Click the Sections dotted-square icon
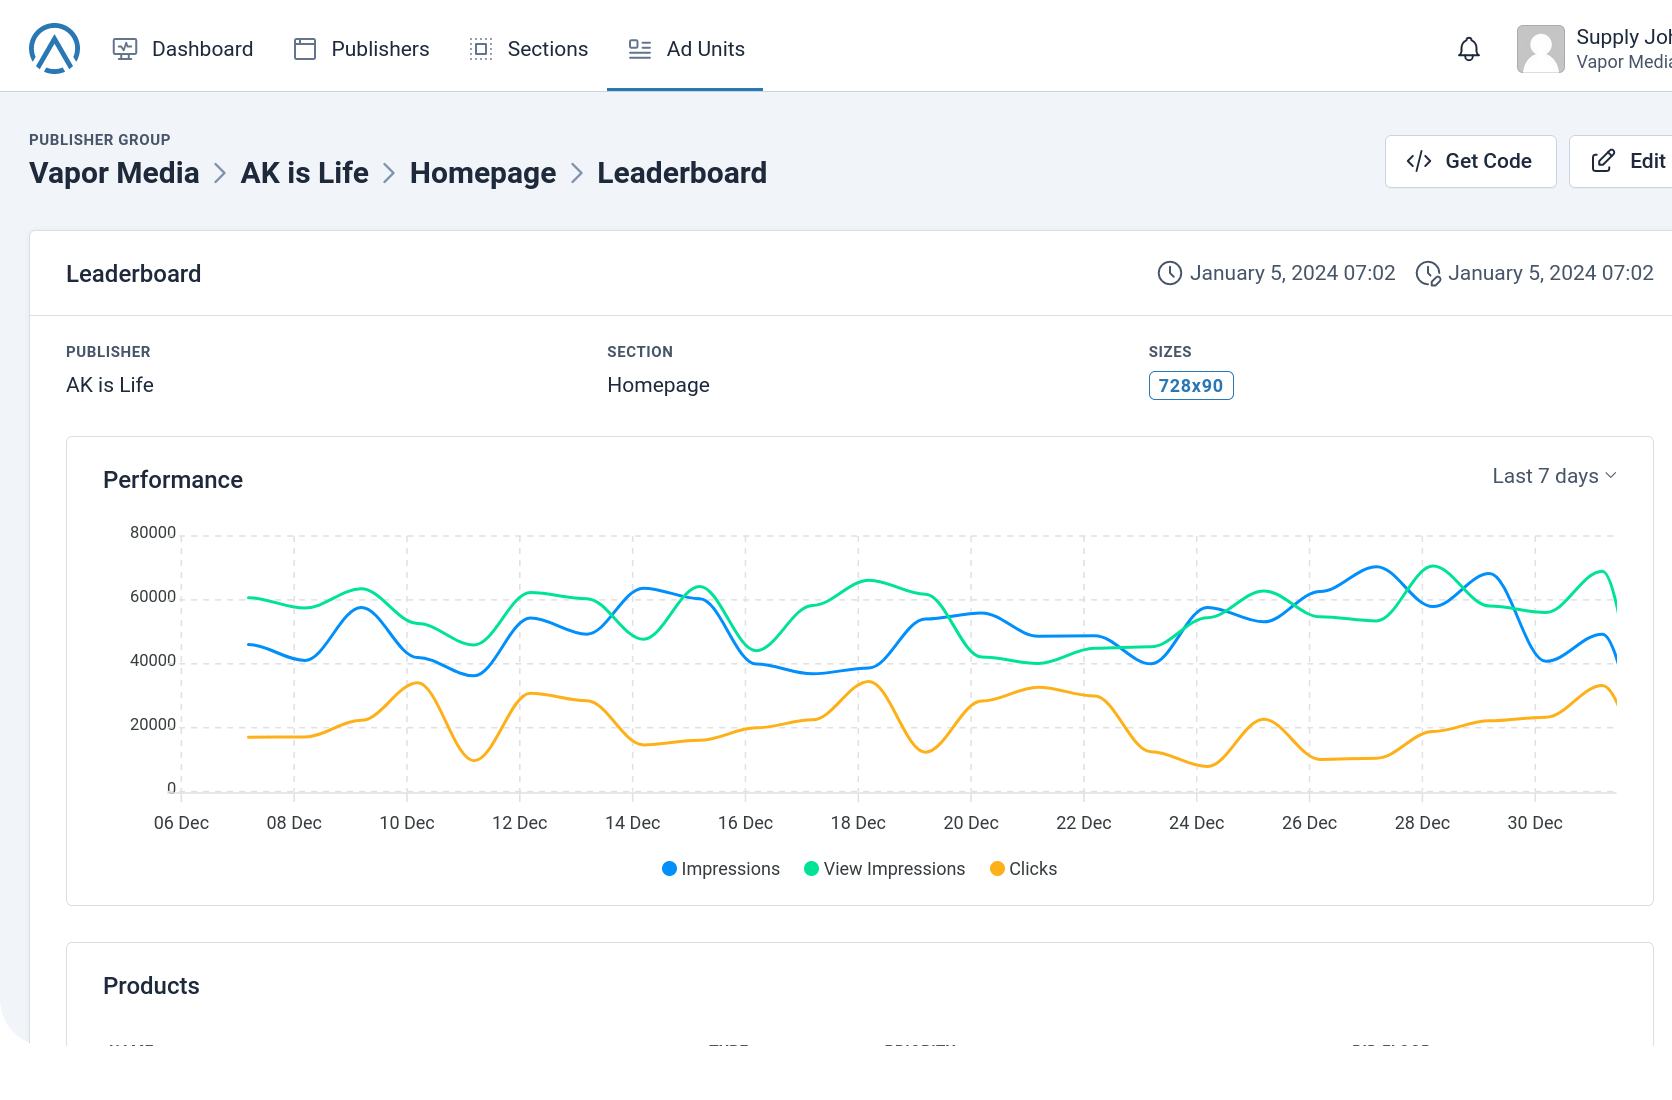This screenshot has height=1100, width=1672. [481, 49]
